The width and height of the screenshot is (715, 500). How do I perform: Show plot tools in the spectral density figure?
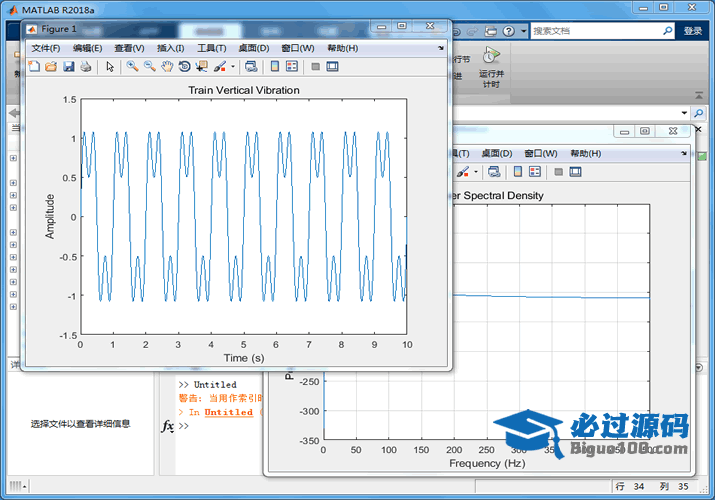point(575,172)
